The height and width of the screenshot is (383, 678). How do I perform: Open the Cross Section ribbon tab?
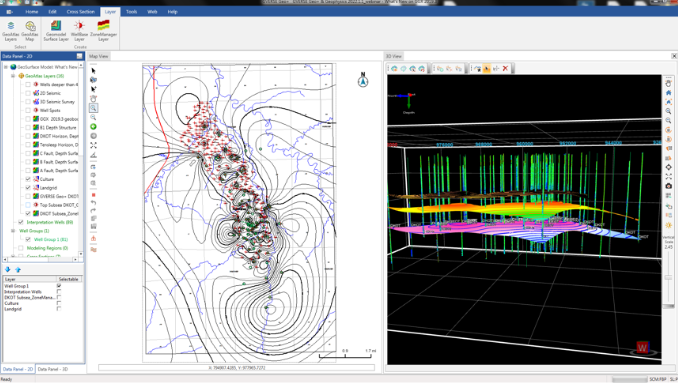point(80,12)
